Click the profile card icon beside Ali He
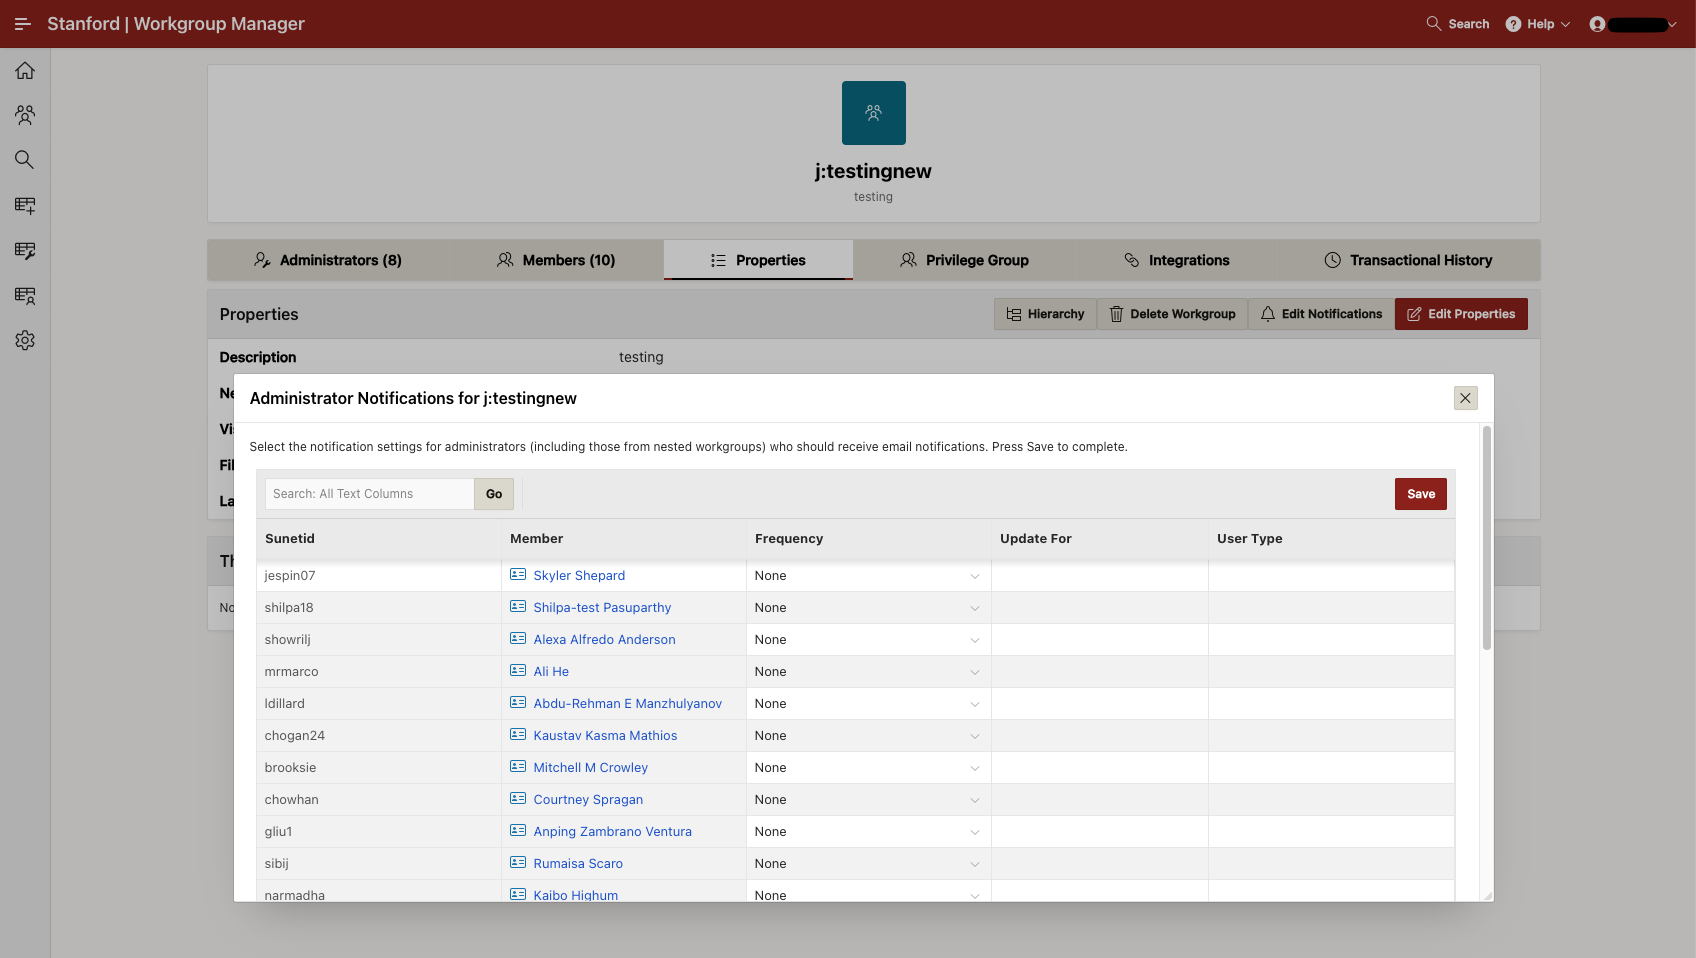 click(518, 671)
